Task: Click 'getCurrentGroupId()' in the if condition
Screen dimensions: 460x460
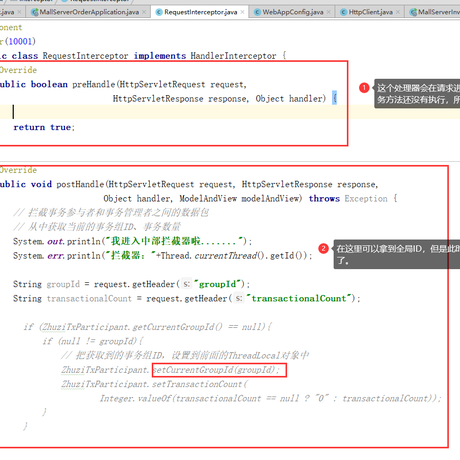Action: click(177, 327)
